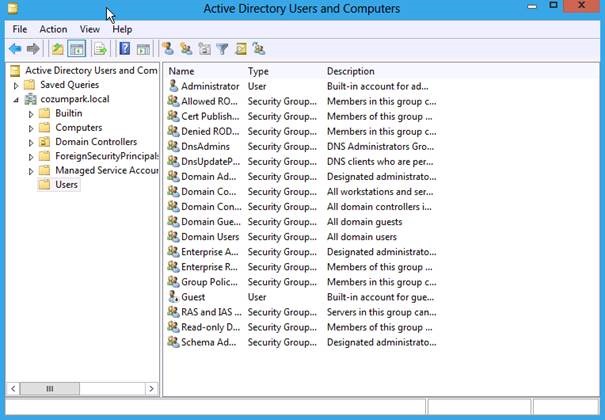
Task: Select the Domain Con... group name
Action: click(x=211, y=207)
